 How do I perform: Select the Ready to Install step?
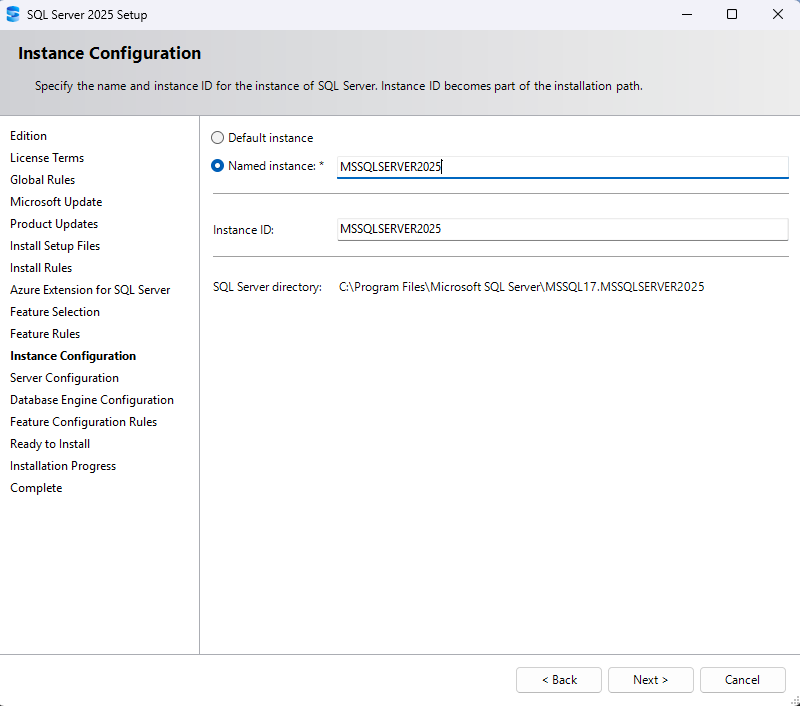point(49,443)
